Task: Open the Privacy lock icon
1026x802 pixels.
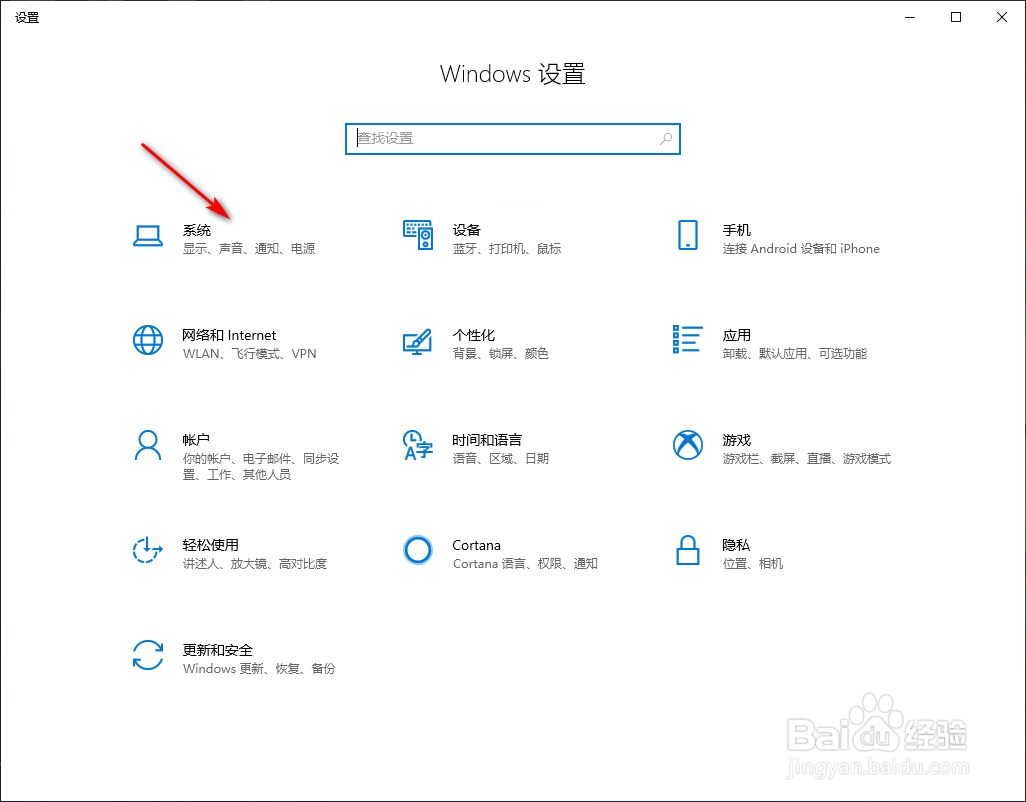Action: pos(688,550)
